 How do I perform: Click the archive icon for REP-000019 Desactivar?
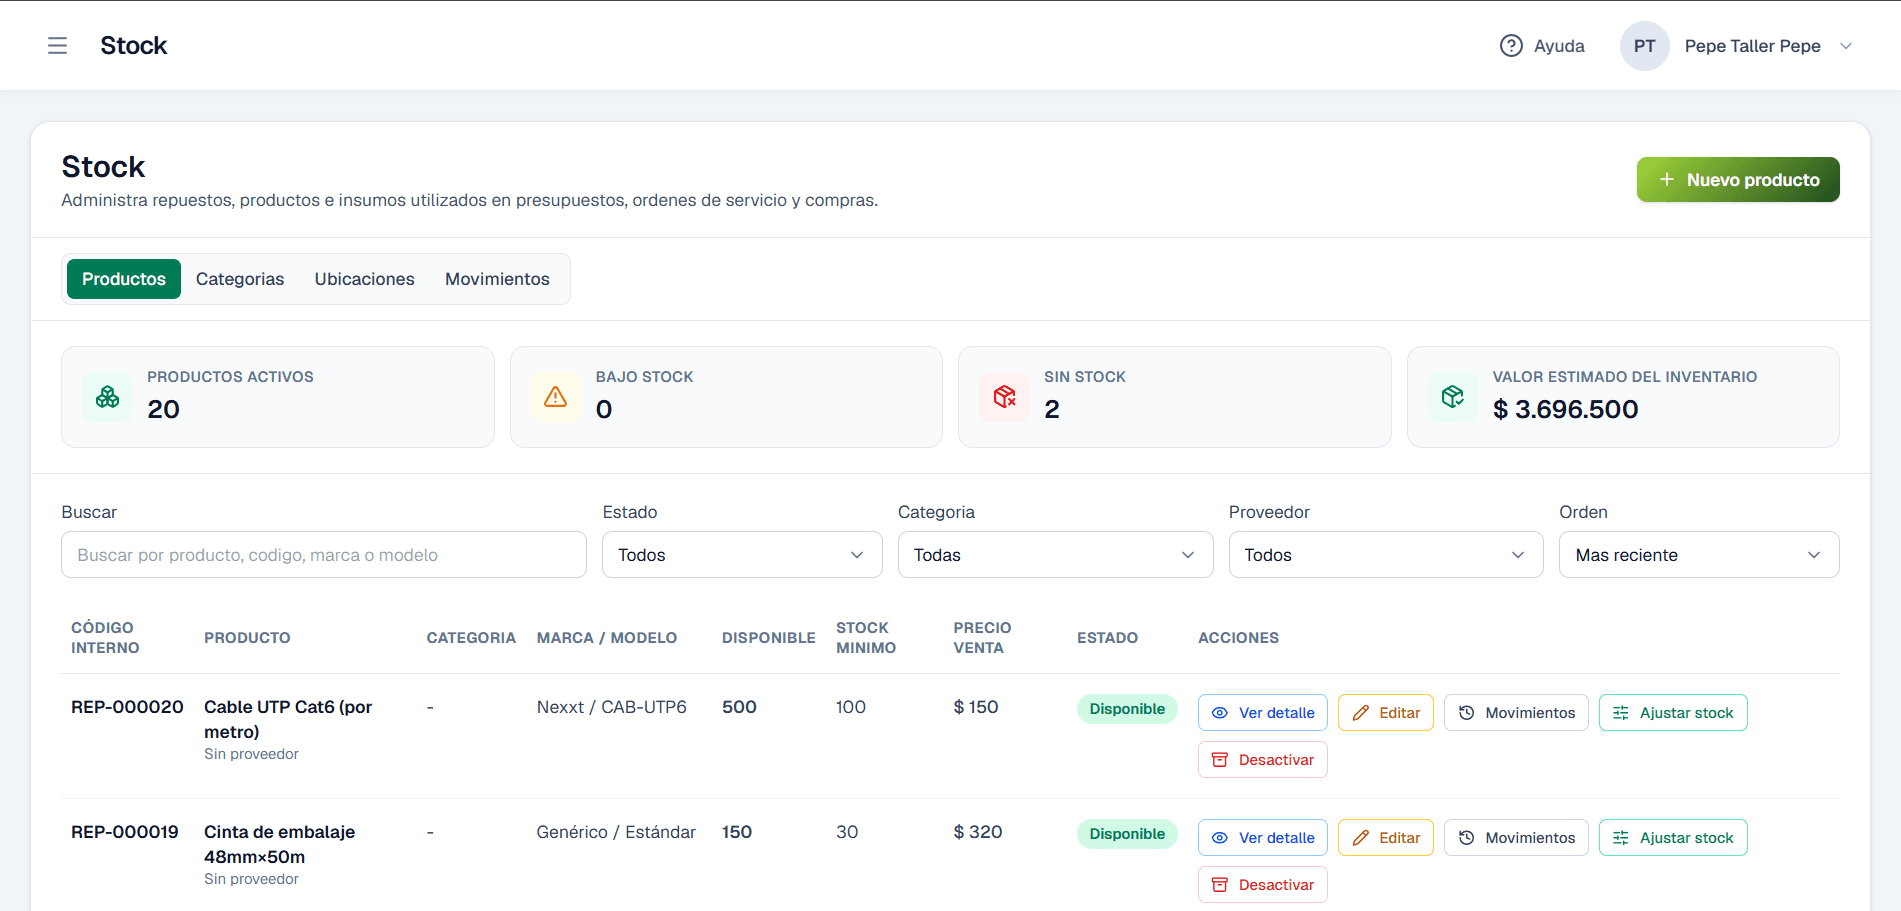click(x=1220, y=885)
